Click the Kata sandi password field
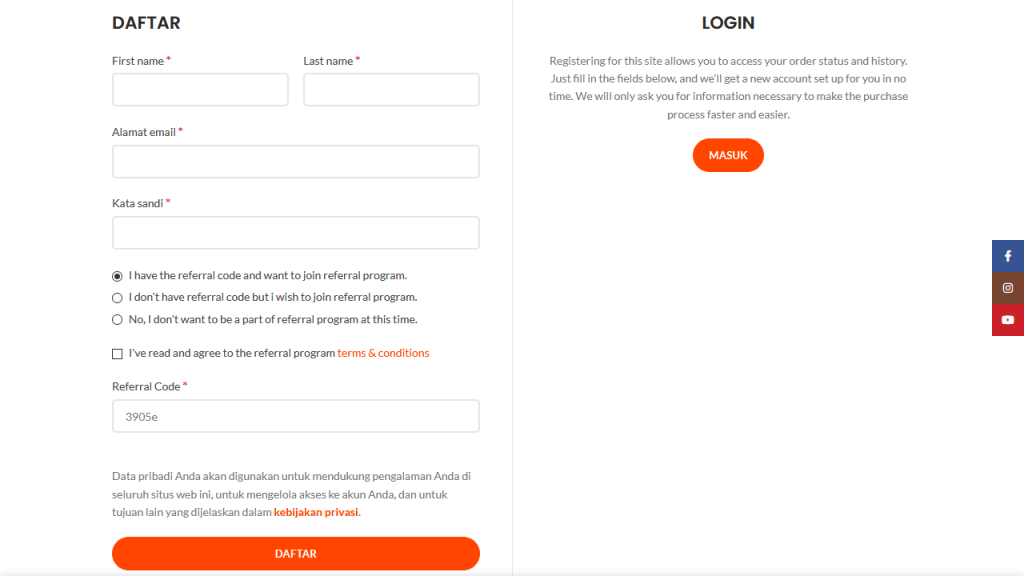 [295, 233]
